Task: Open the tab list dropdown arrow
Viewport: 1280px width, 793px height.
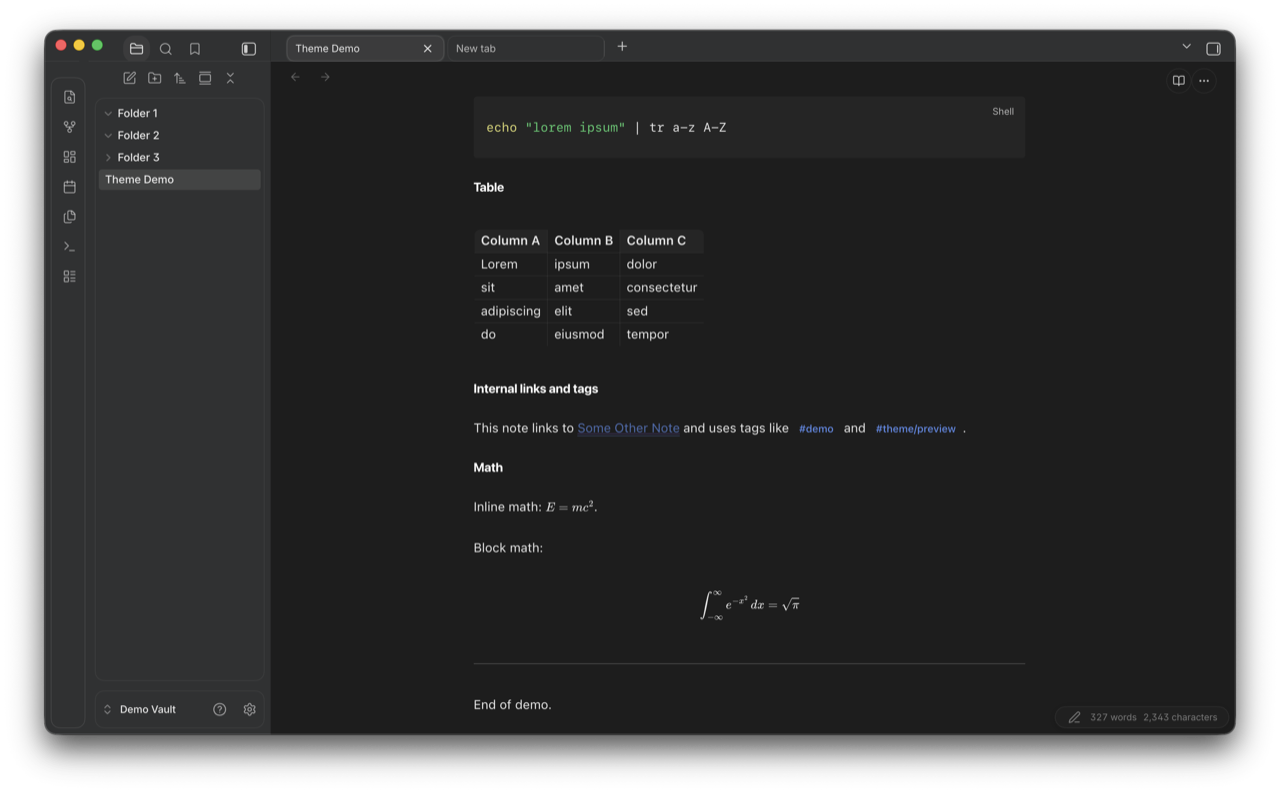Action: 1186,47
